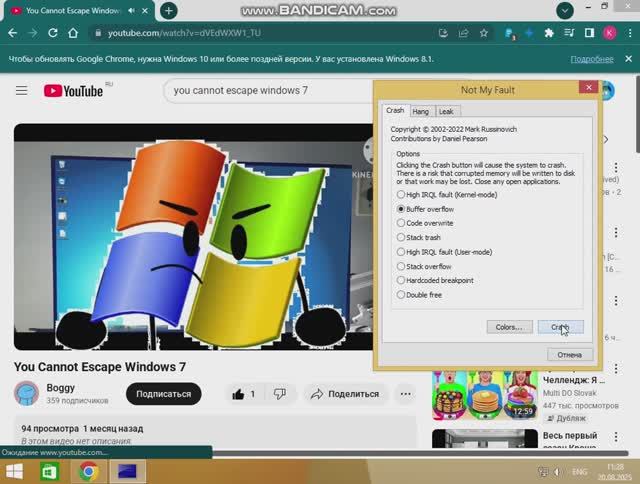Open the YouTube hamburger guide menu

click(22, 91)
